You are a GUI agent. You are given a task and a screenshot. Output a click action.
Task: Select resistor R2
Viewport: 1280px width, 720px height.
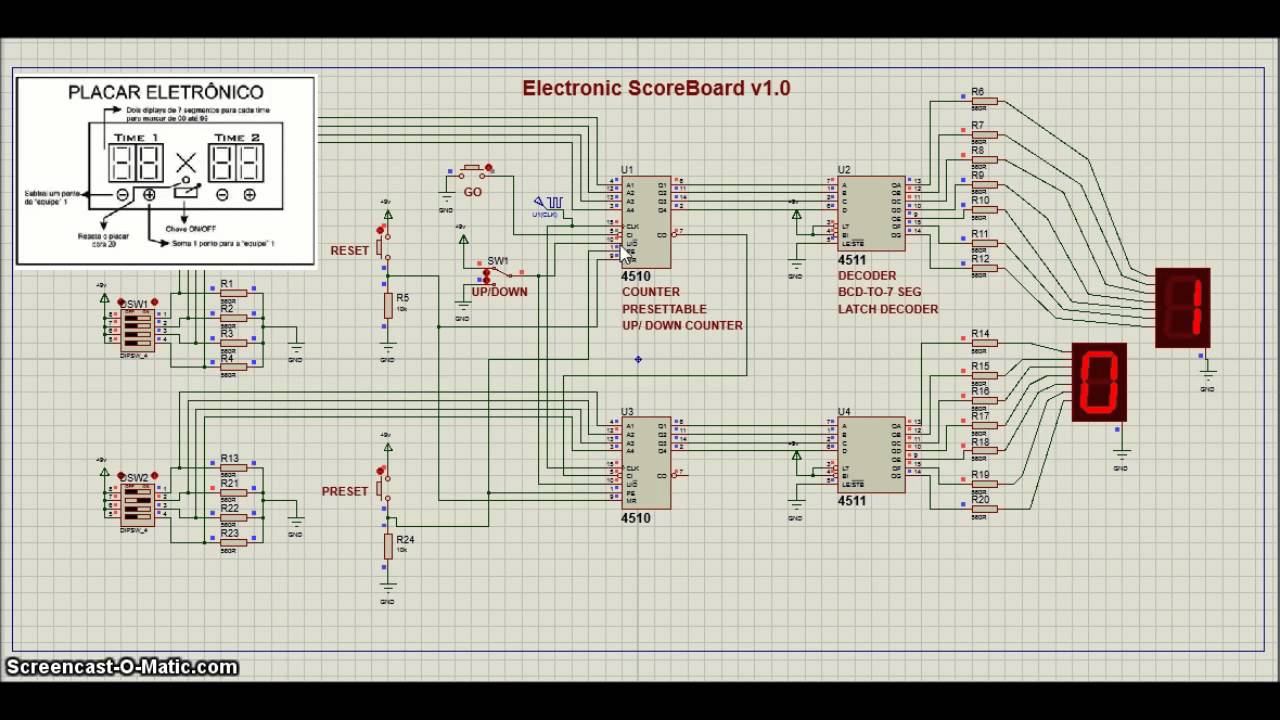point(233,316)
